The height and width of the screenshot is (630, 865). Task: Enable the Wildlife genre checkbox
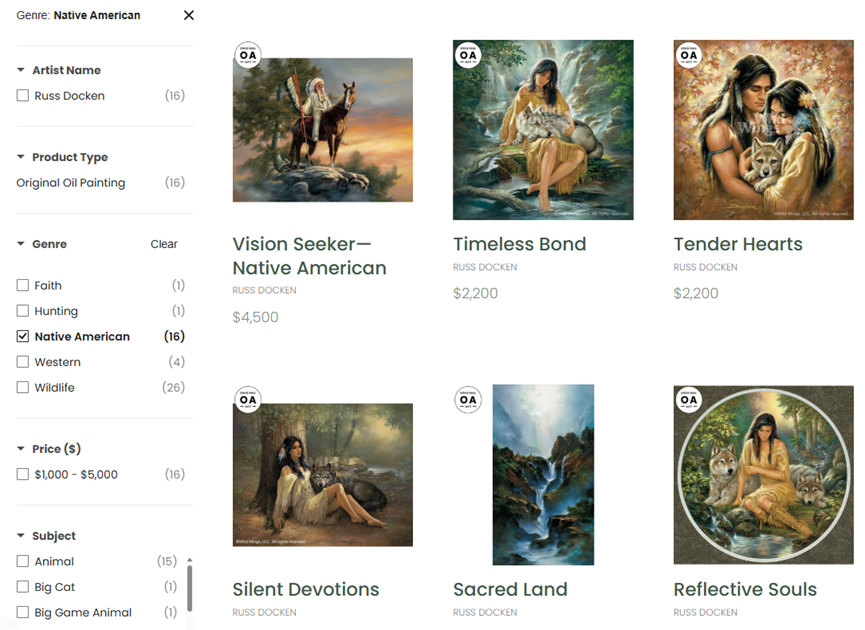pyautogui.click(x=23, y=388)
